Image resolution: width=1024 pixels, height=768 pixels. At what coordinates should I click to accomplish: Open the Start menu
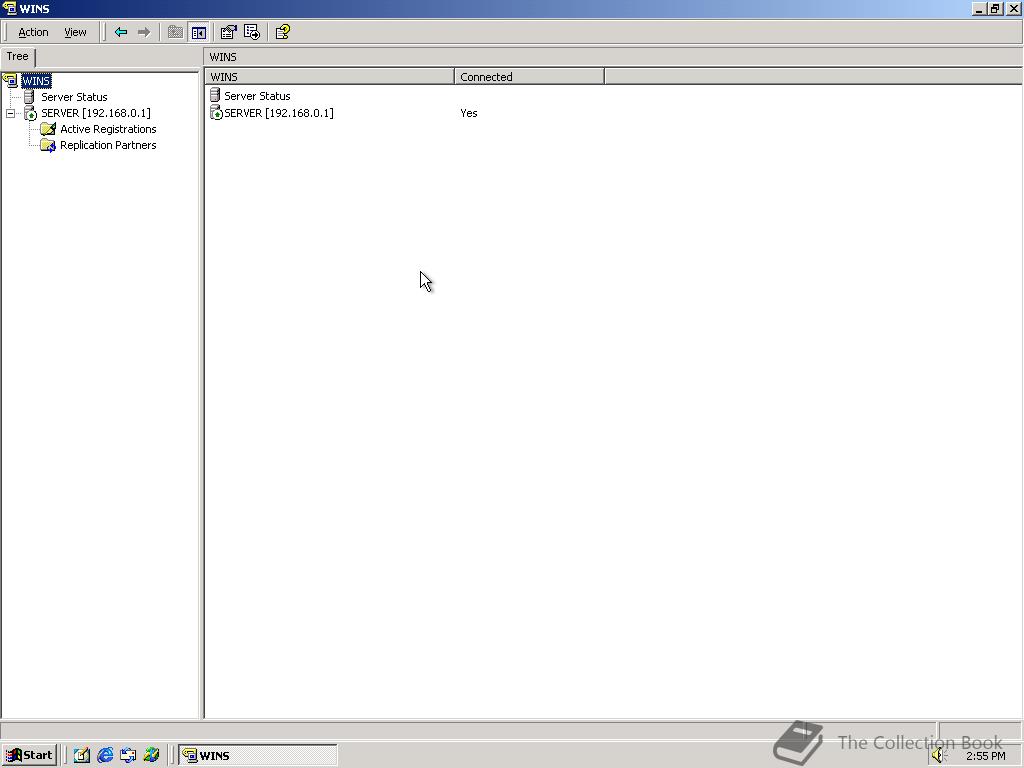[29, 756]
